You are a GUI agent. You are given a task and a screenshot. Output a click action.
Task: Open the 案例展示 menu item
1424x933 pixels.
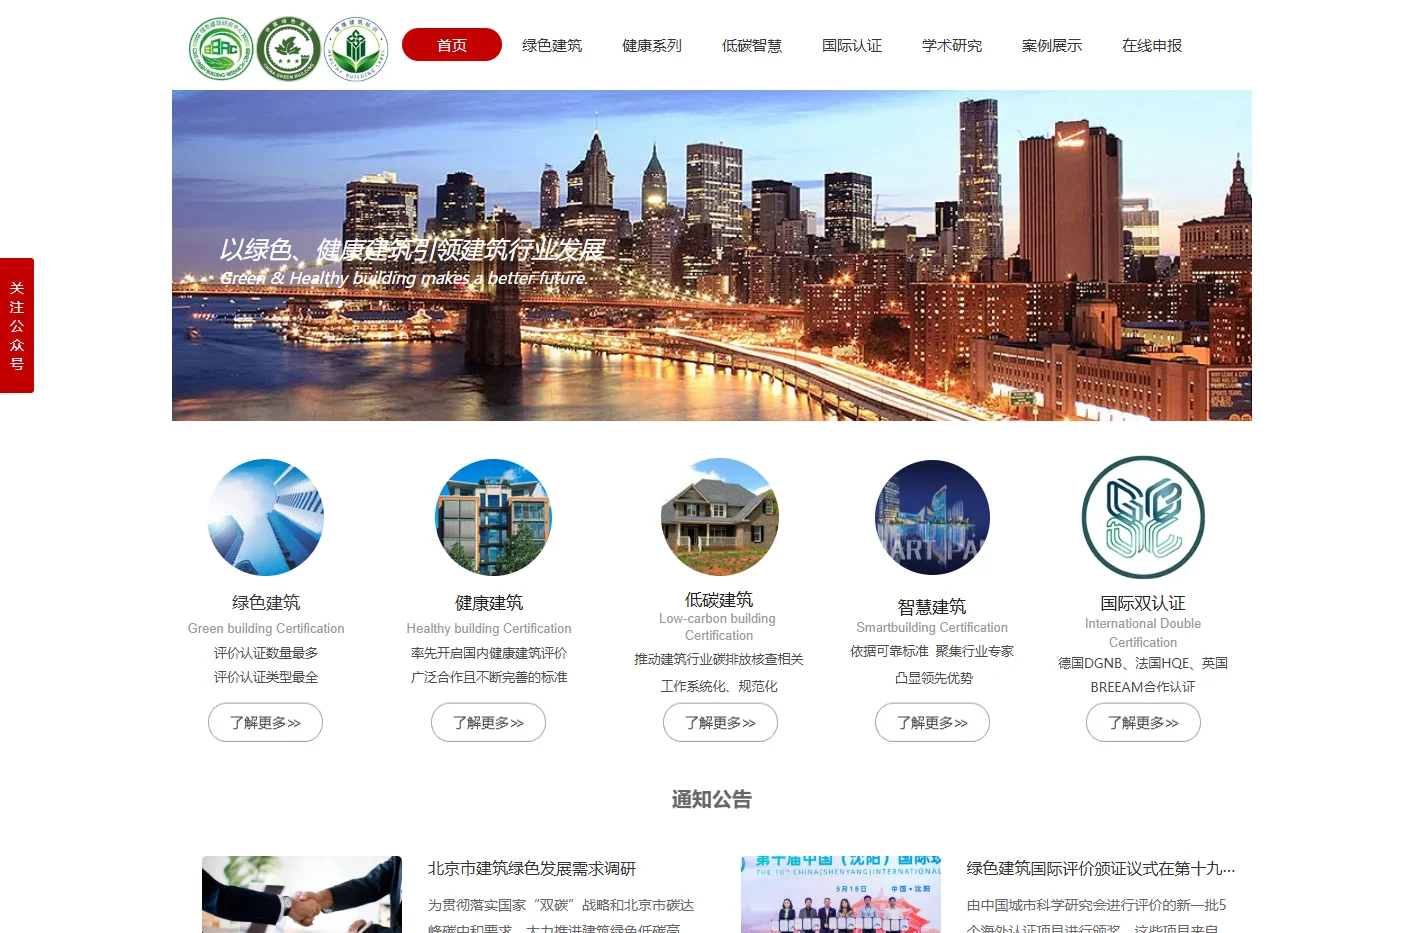click(x=1052, y=45)
